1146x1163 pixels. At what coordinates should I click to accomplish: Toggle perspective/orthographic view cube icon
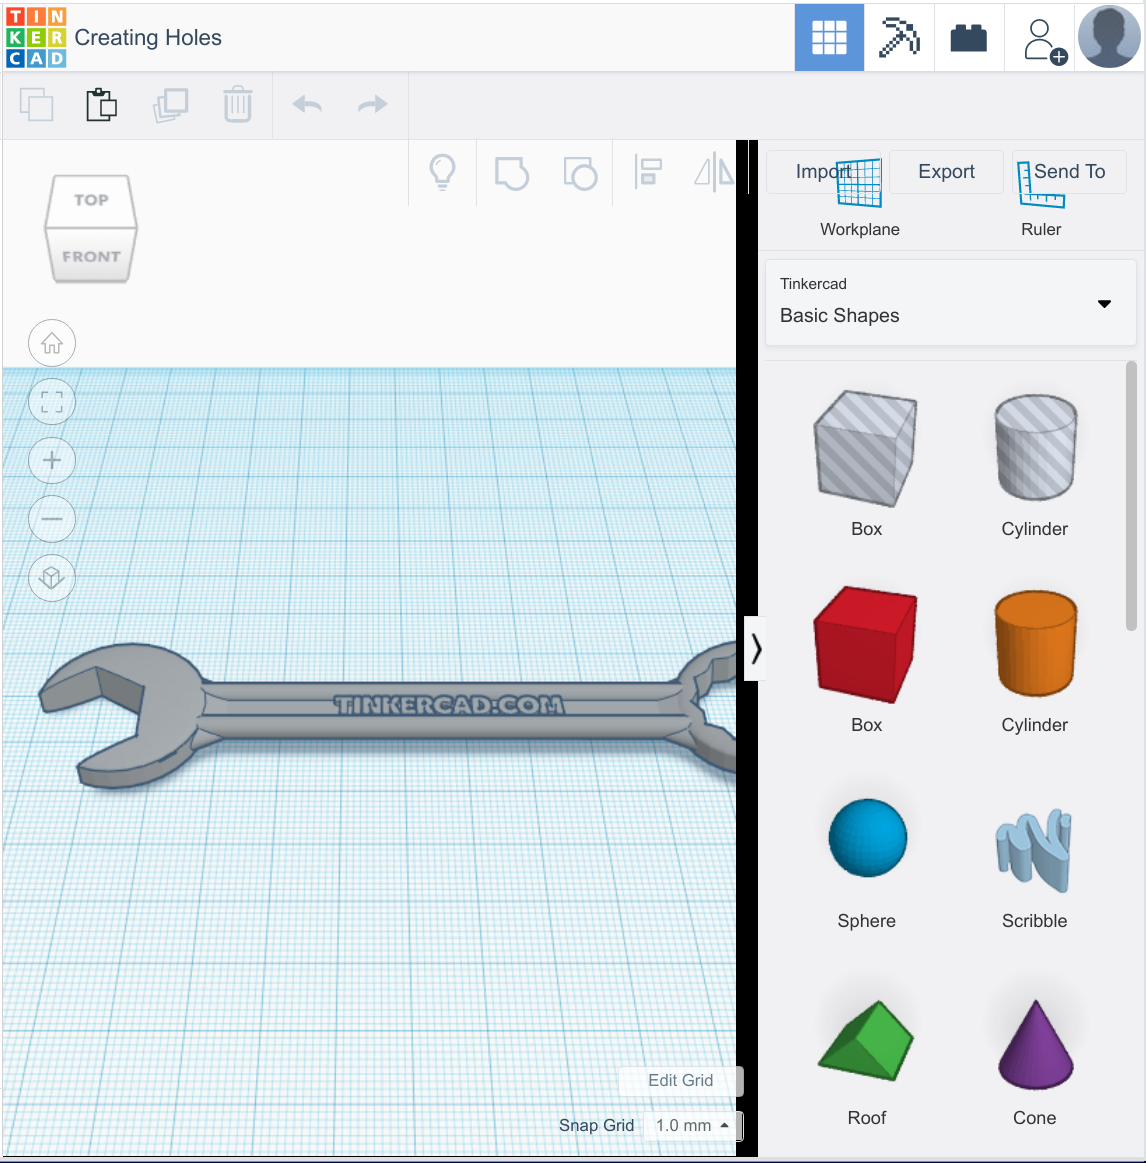click(x=52, y=577)
